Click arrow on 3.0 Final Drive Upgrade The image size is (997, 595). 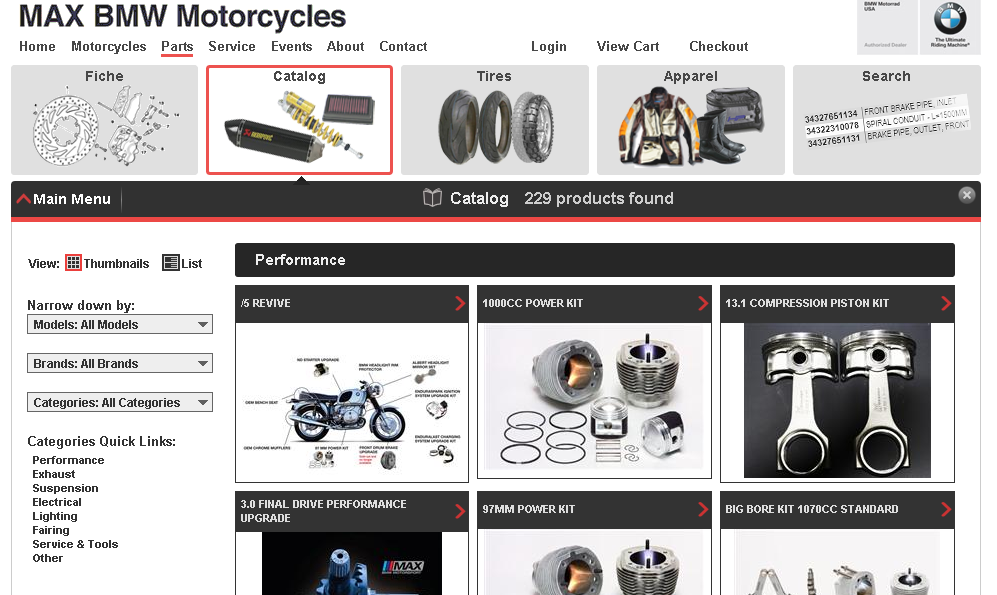point(460,511)
